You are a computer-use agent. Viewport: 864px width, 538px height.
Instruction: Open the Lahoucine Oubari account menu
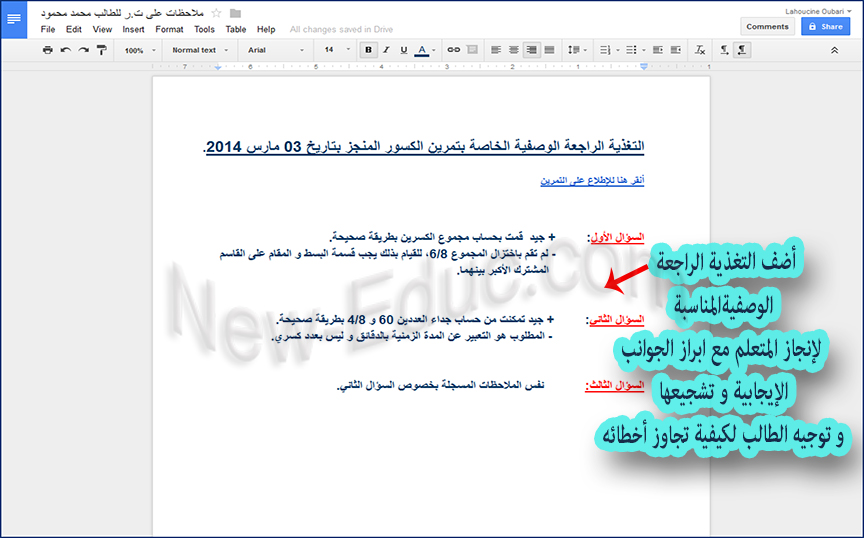point(818,11)
